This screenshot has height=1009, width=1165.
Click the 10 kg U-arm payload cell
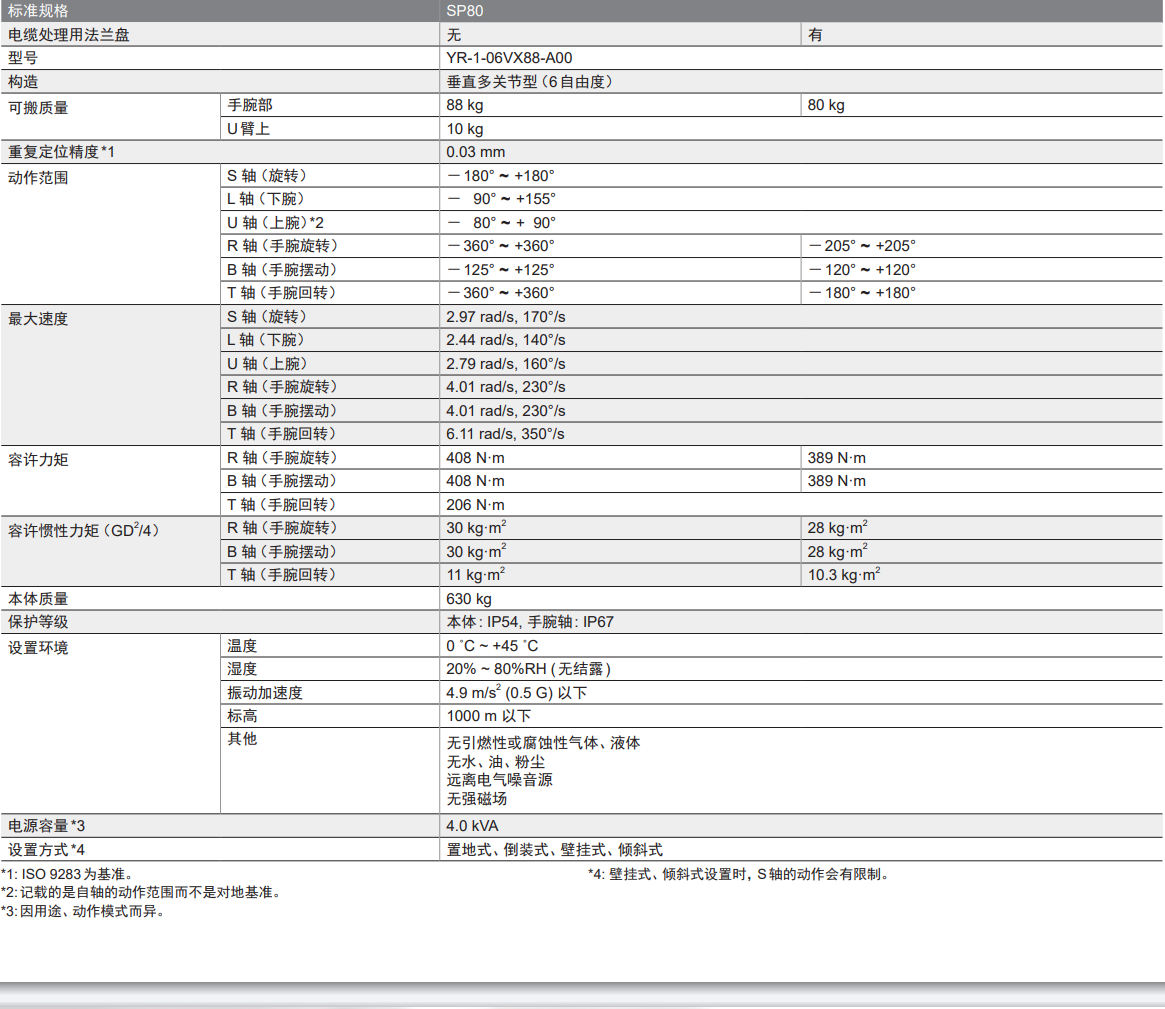(465, 129)
